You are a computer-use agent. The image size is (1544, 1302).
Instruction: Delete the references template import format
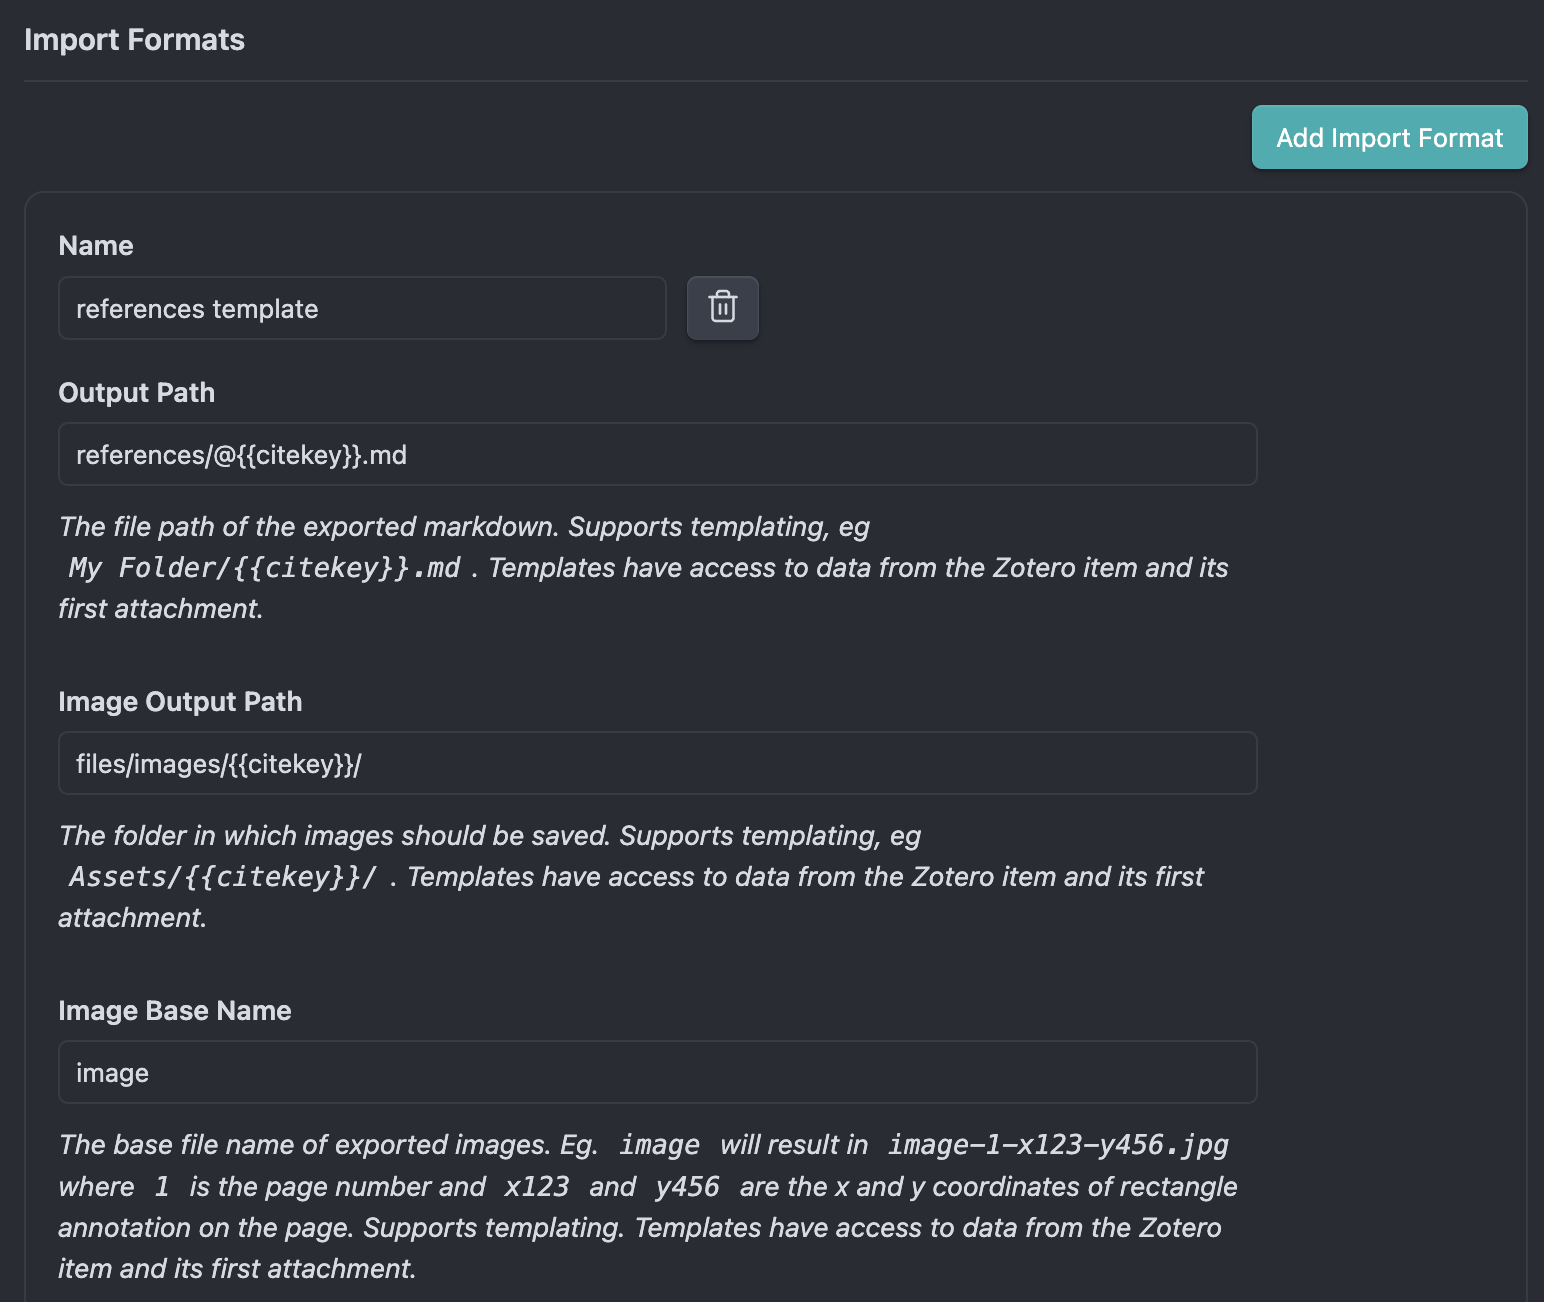pyautogui.click(x=722, y=308)
